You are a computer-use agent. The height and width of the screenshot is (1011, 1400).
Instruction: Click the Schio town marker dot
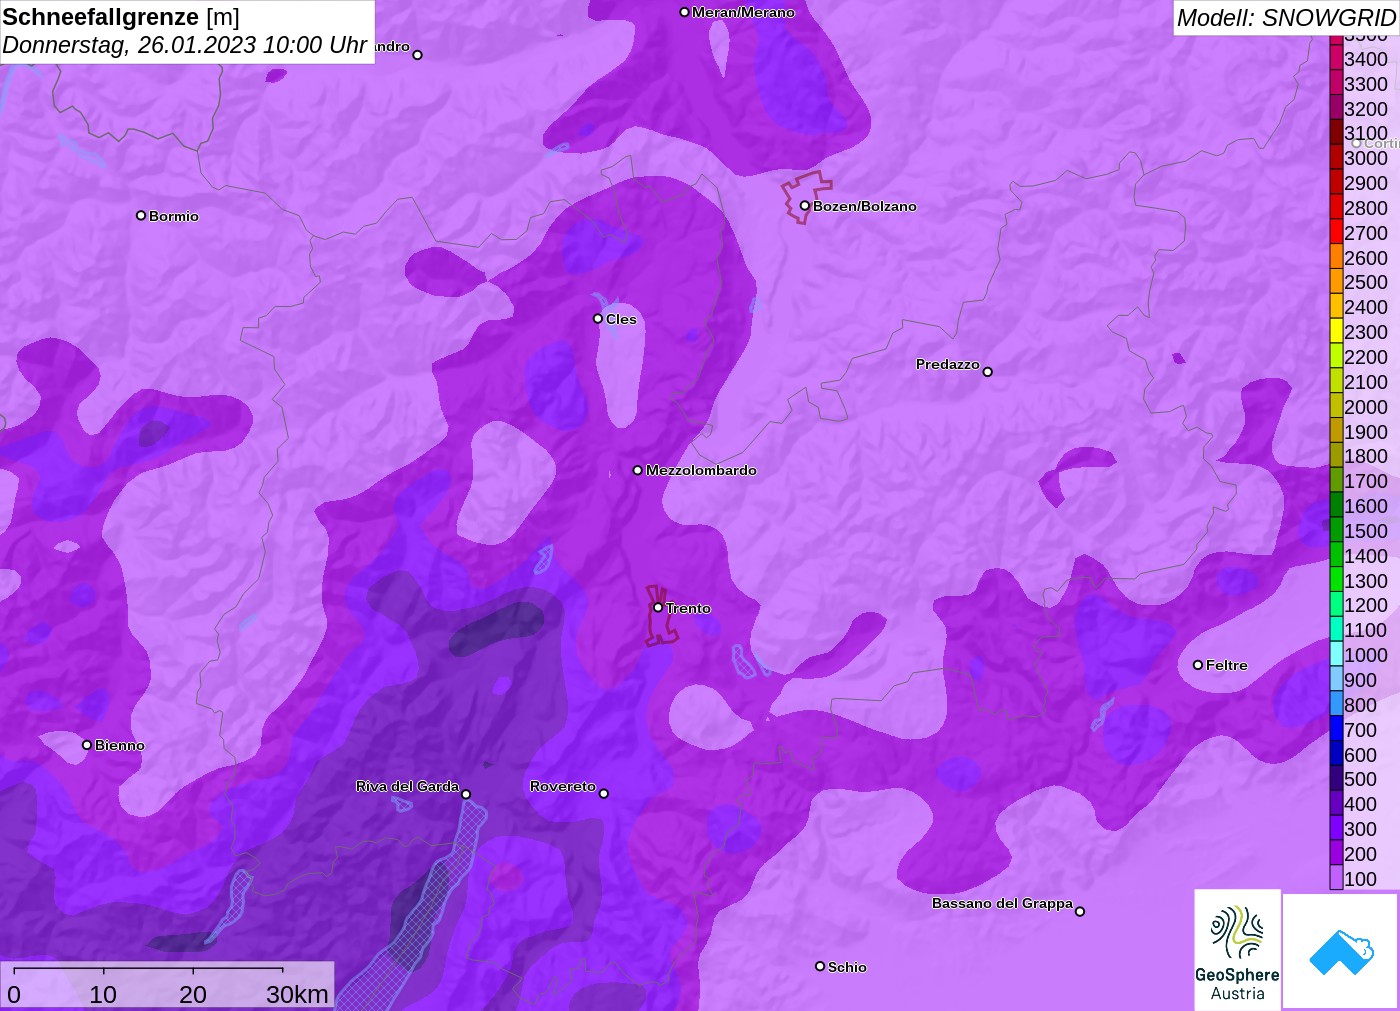[820, 966]
